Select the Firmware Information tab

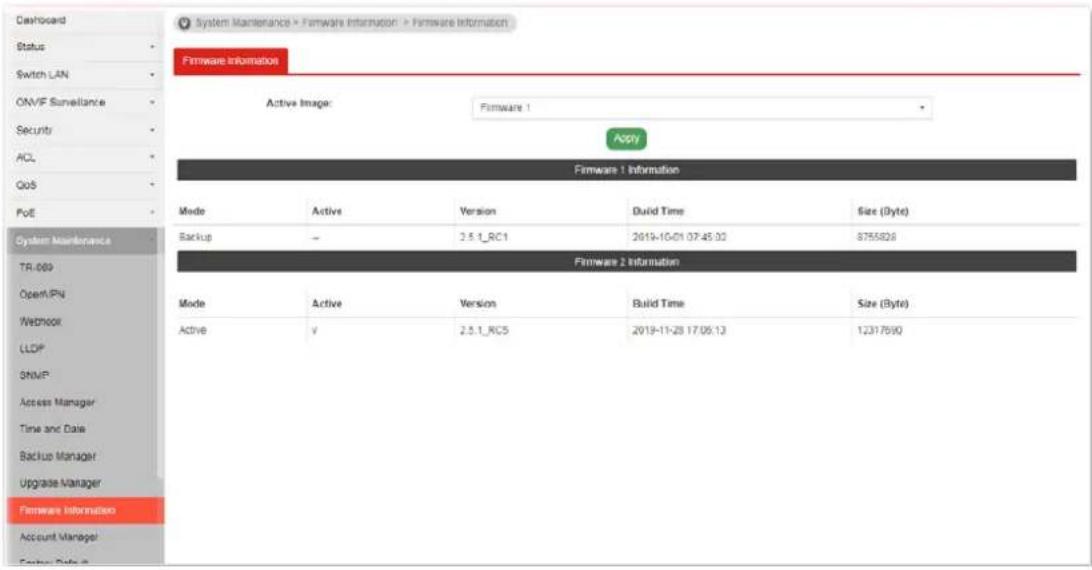pos(231,61)
